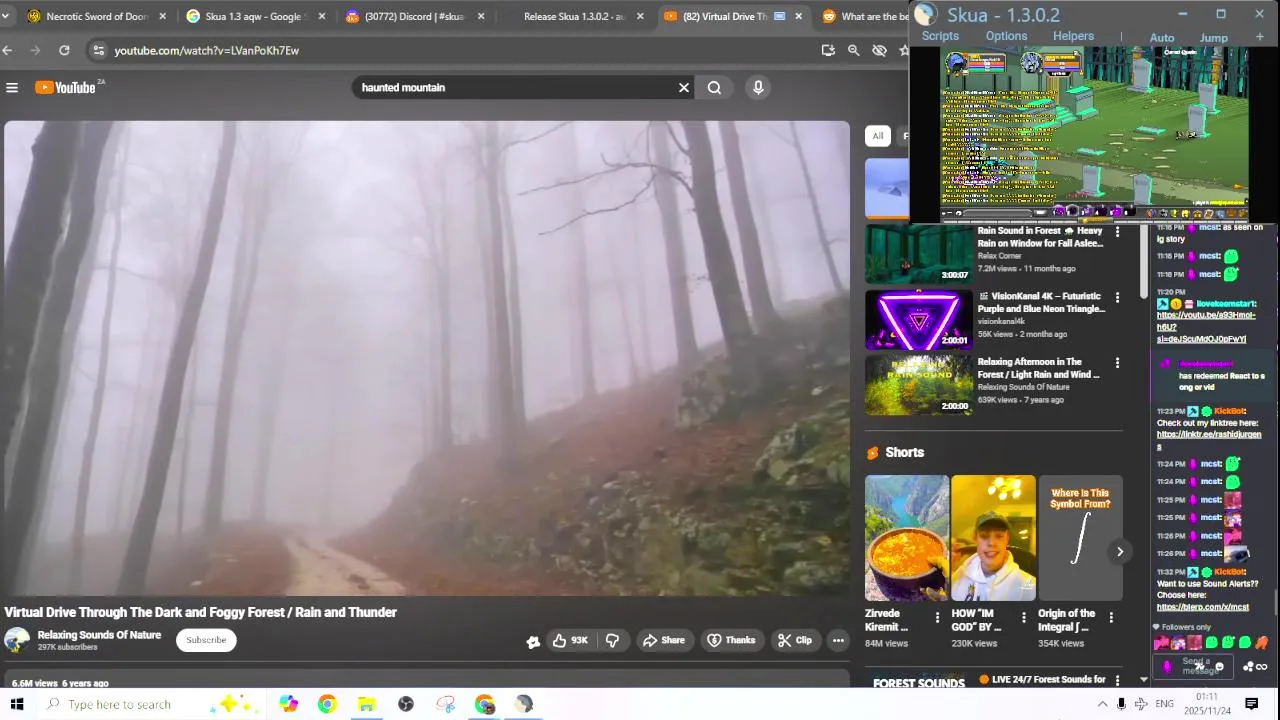Open the YouTube hamburger guide menu

pyautogui.click(x=12, y=88)
